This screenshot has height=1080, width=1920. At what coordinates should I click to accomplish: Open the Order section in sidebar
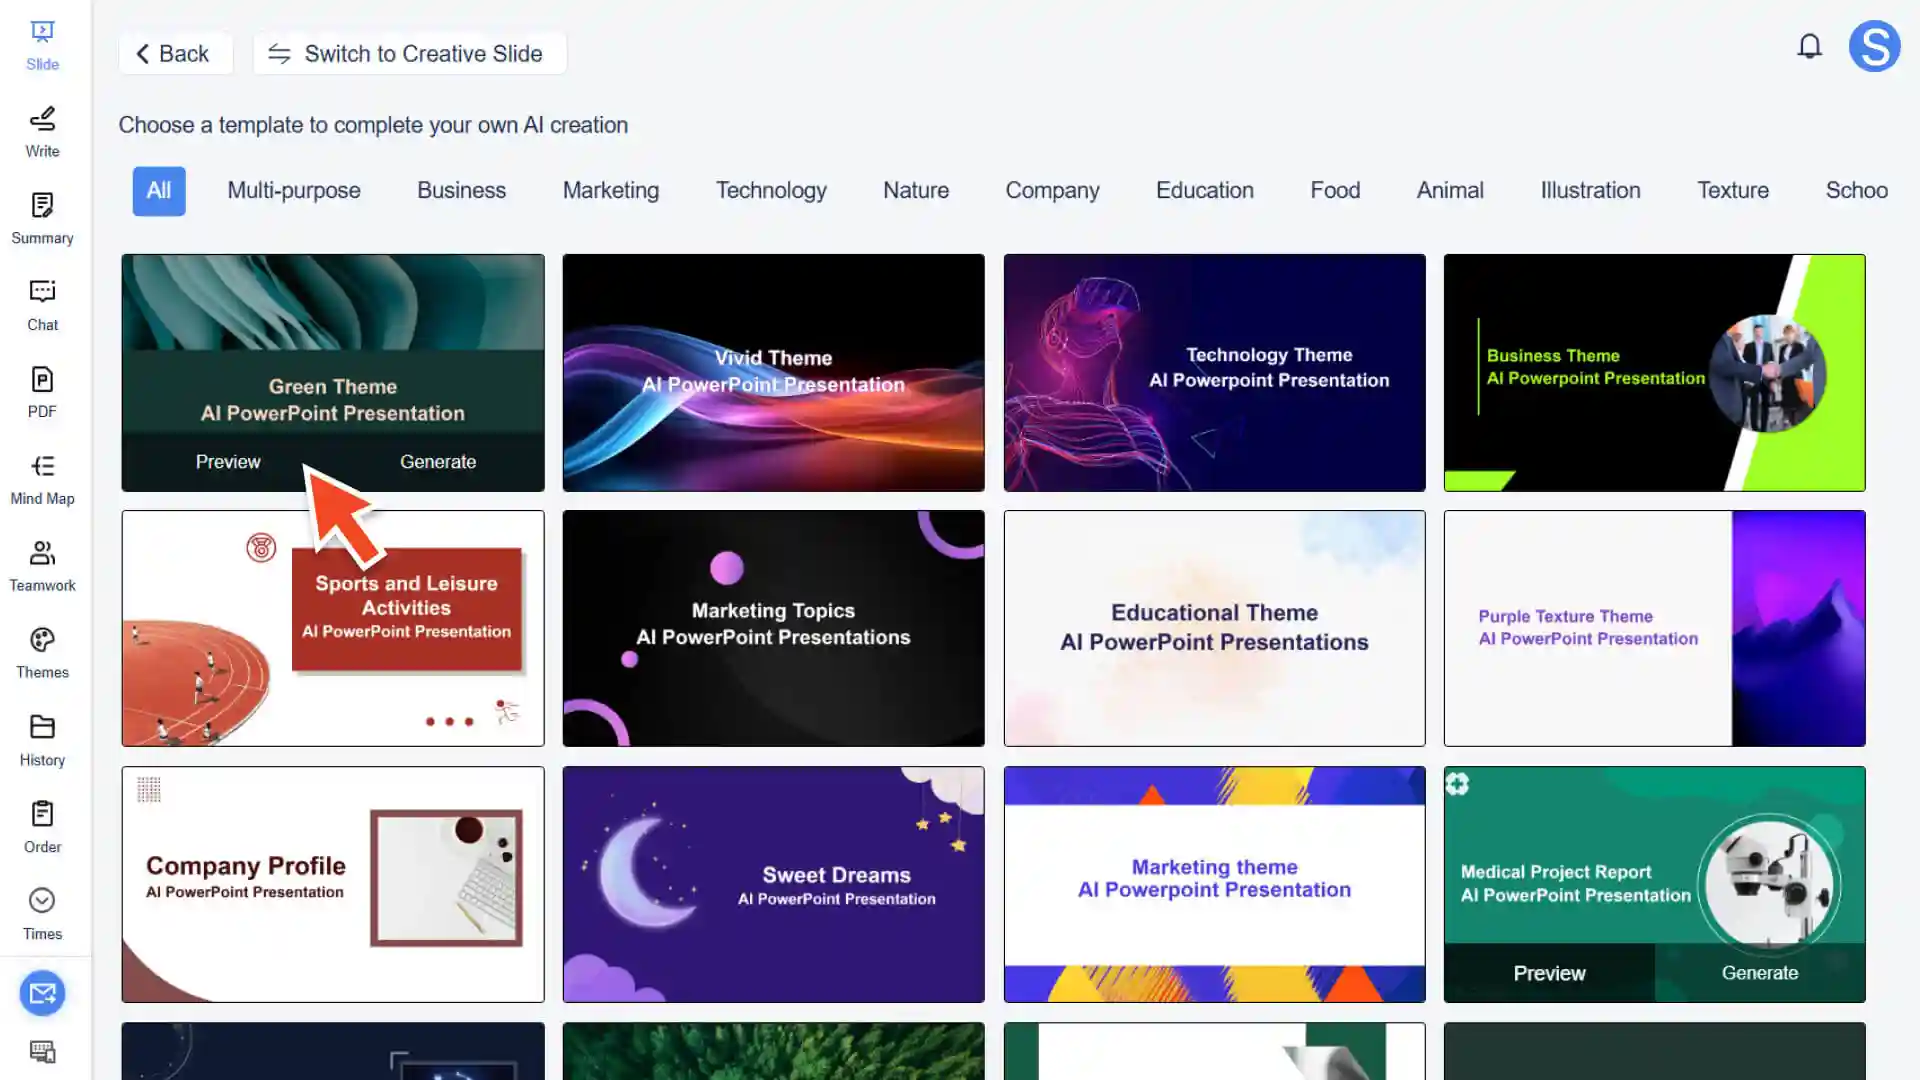42,829
